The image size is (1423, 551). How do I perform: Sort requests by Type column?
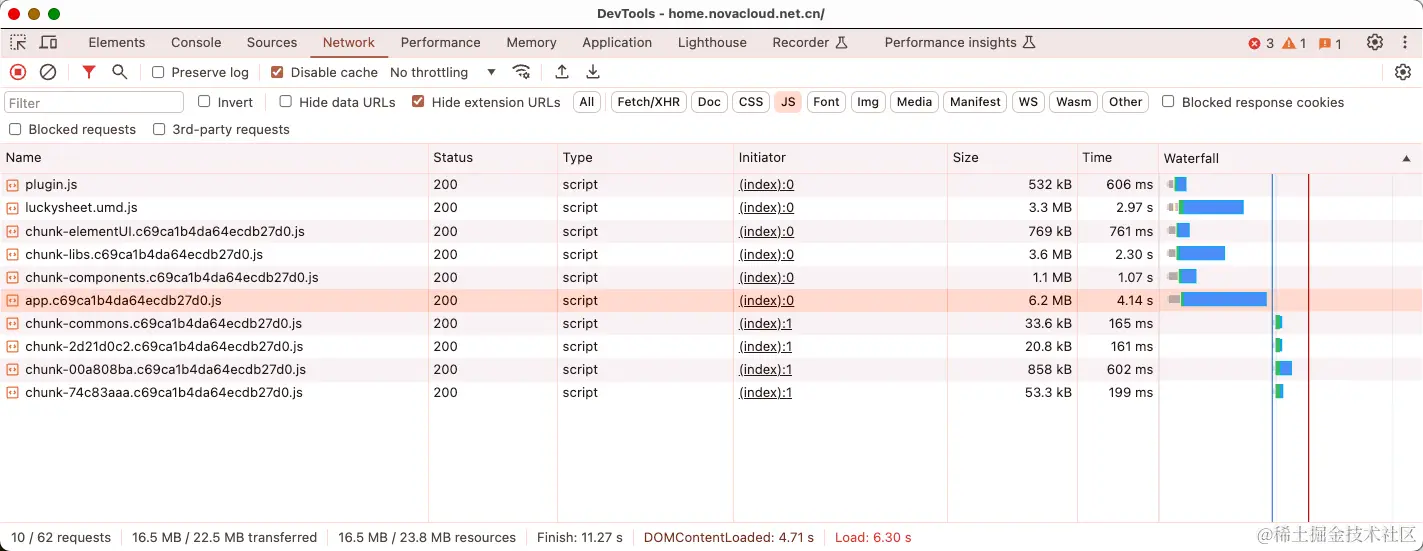[x=645, y=157]
